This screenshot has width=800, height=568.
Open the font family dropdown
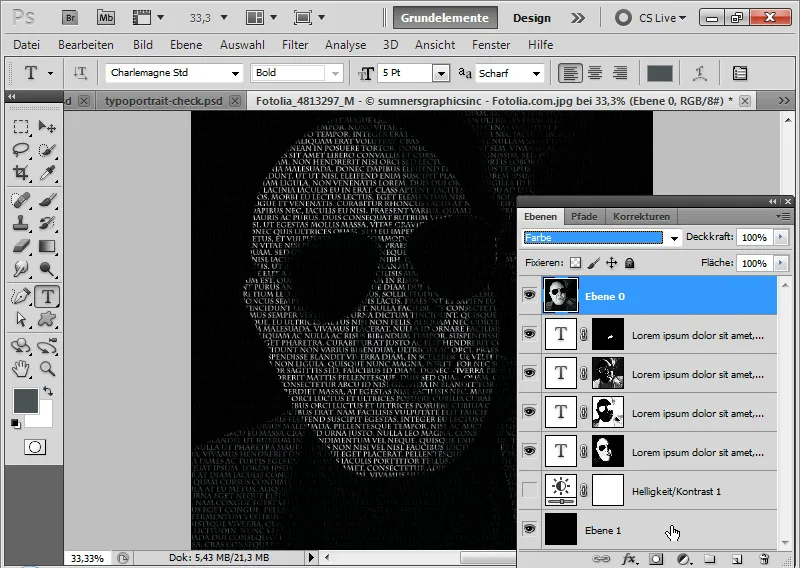pos(235,73)
